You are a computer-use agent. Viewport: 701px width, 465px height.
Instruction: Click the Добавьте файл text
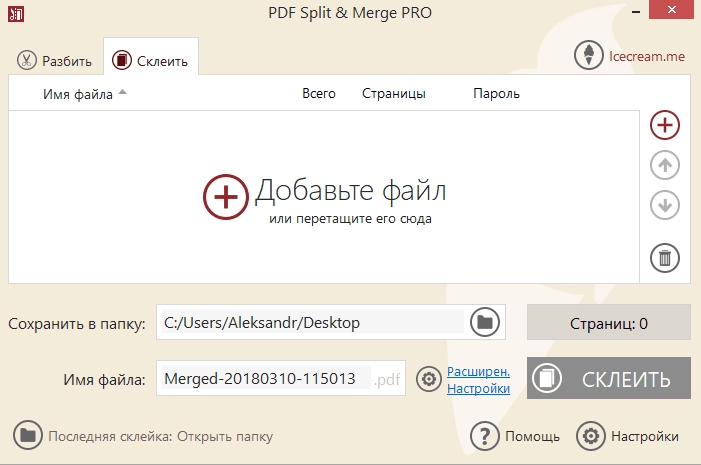350,191
